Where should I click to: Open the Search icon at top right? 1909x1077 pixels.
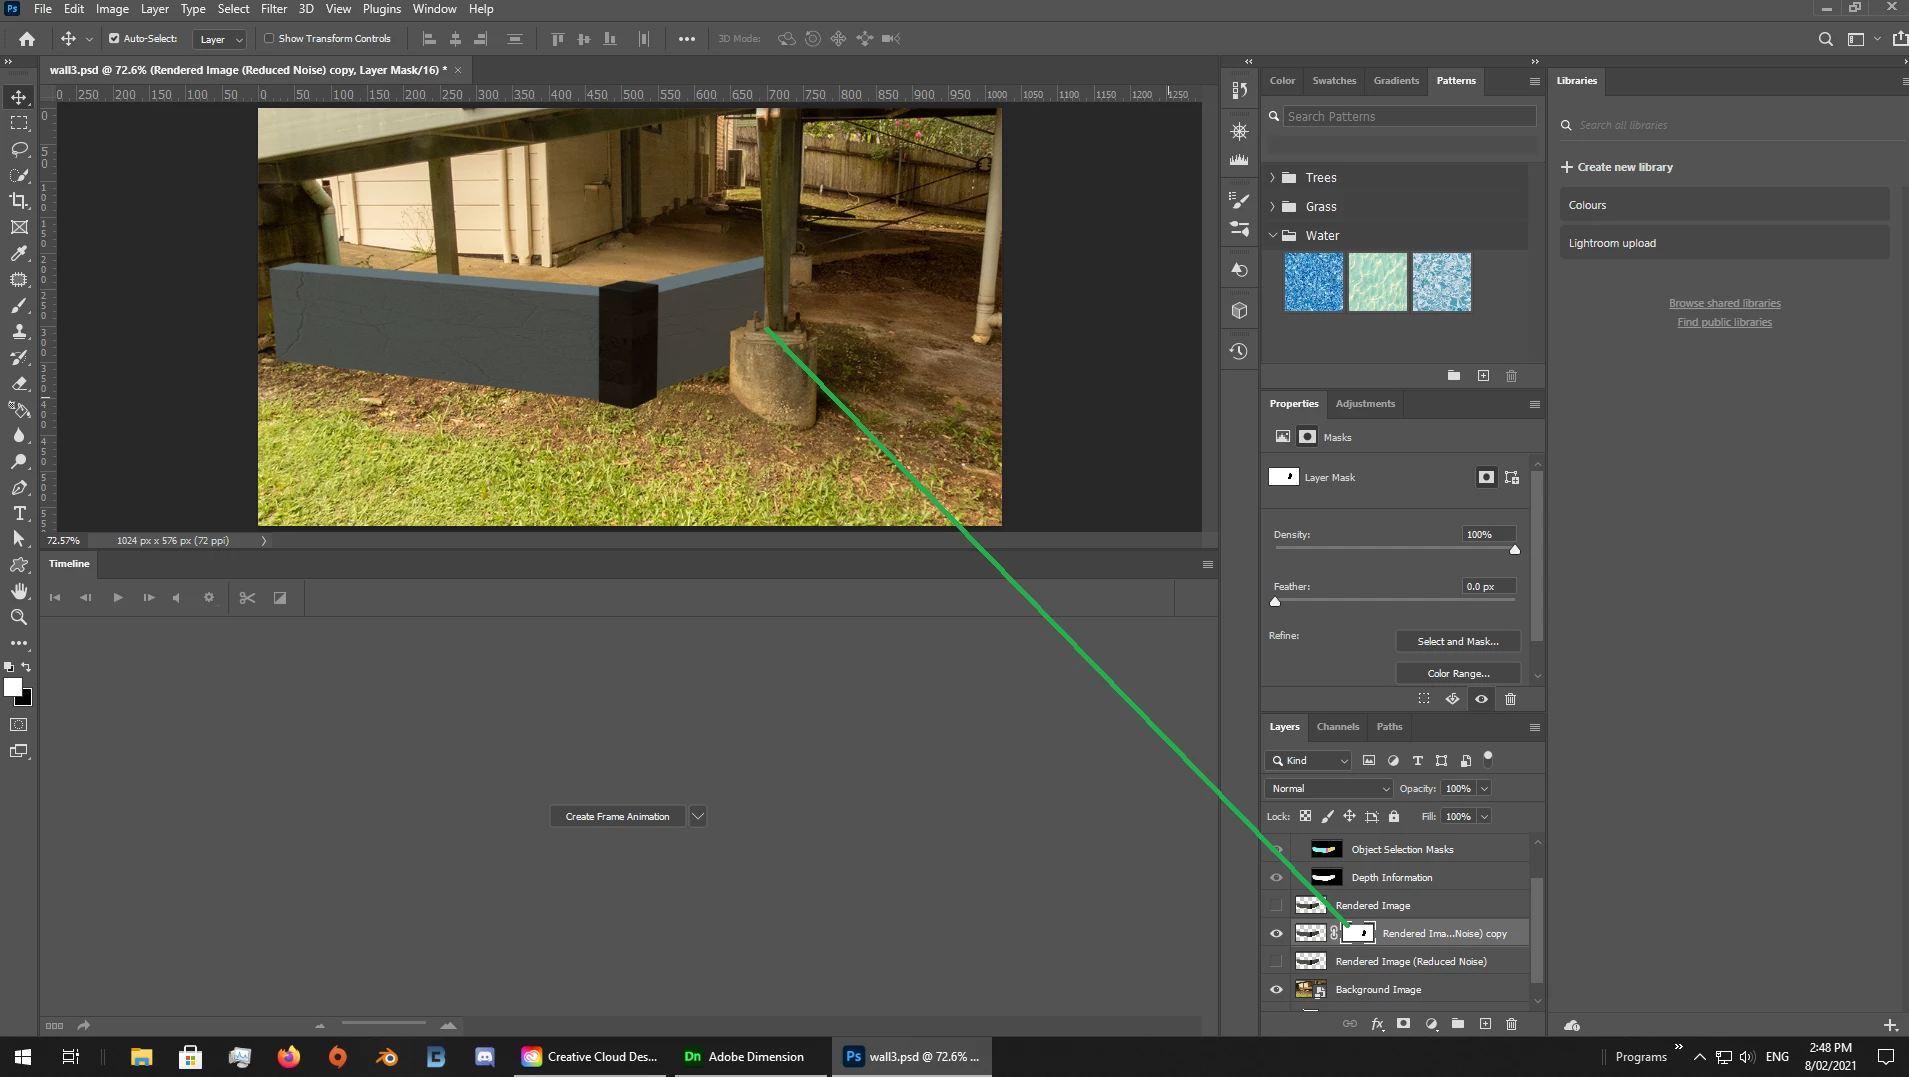click(1826, 39)
